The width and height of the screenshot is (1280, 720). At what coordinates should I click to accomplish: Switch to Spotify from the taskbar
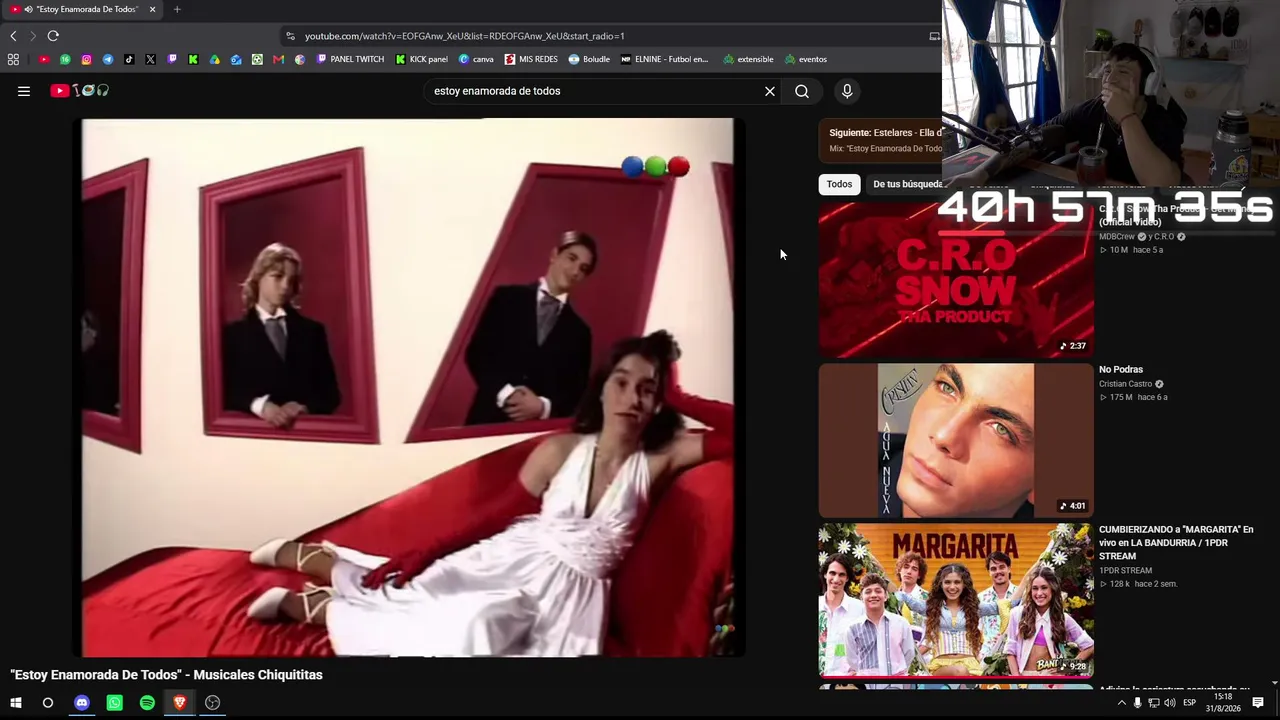coord(147,703)
